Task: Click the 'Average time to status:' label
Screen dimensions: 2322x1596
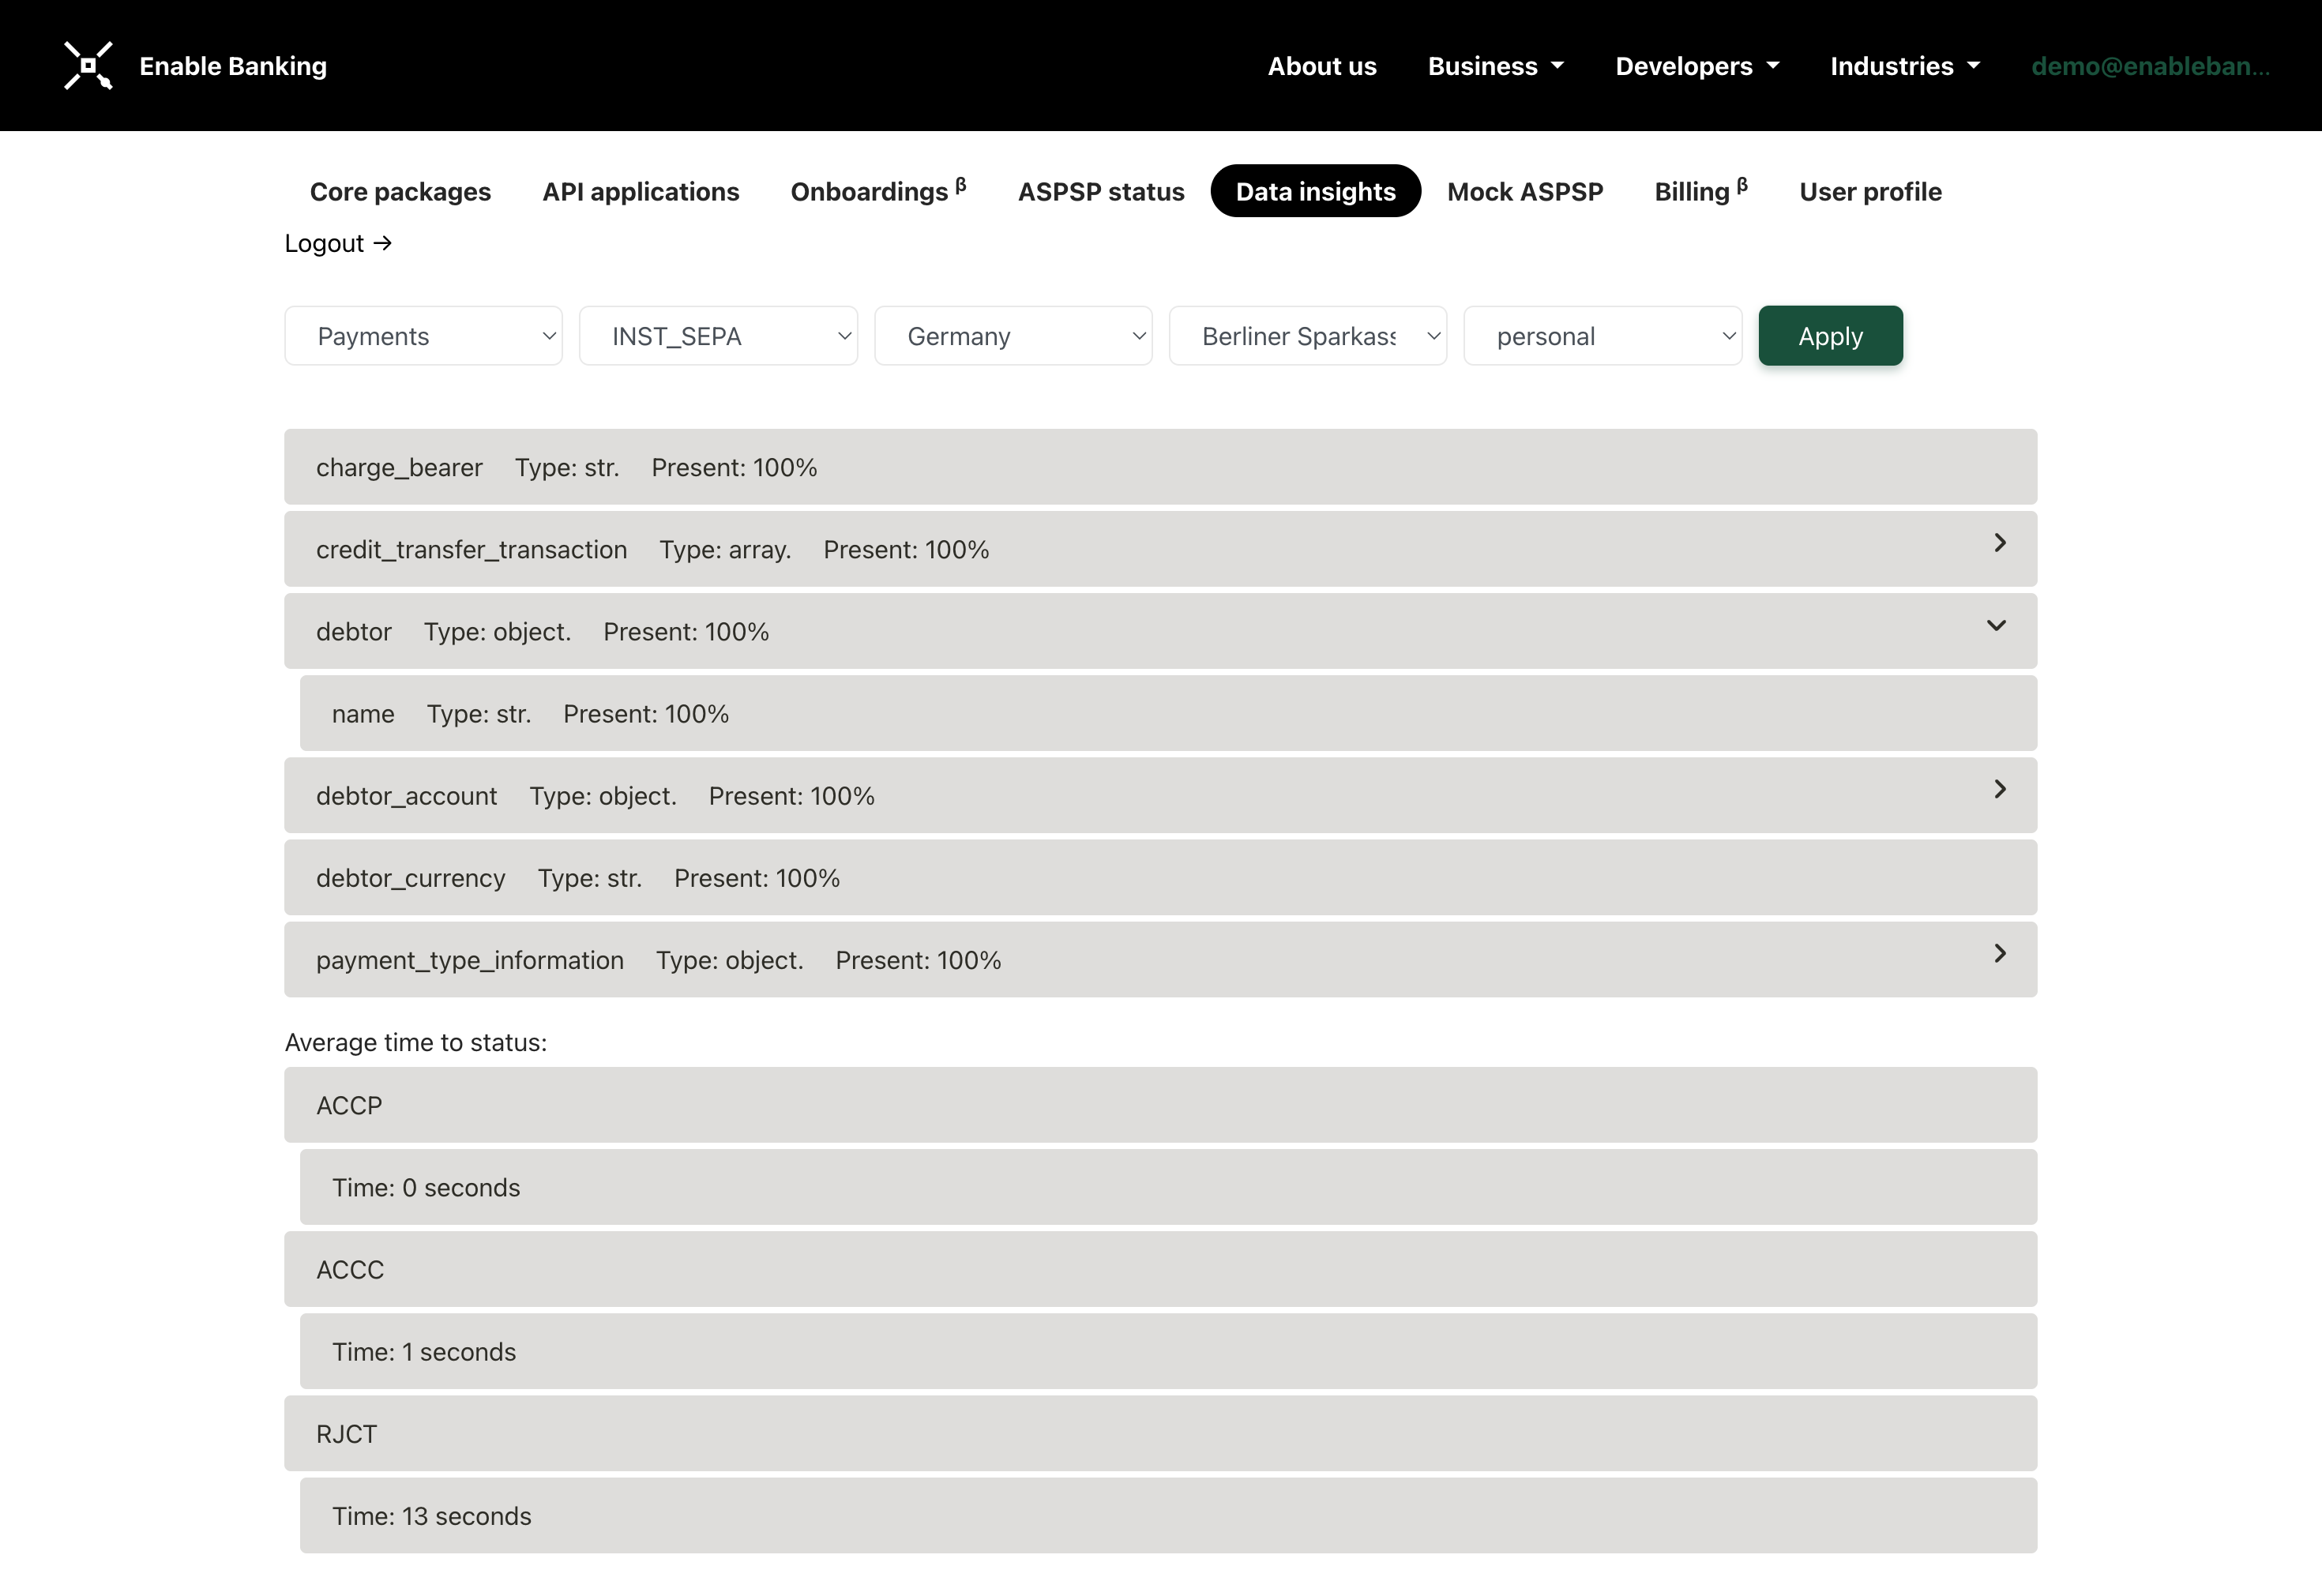Action: point(416,1042)
